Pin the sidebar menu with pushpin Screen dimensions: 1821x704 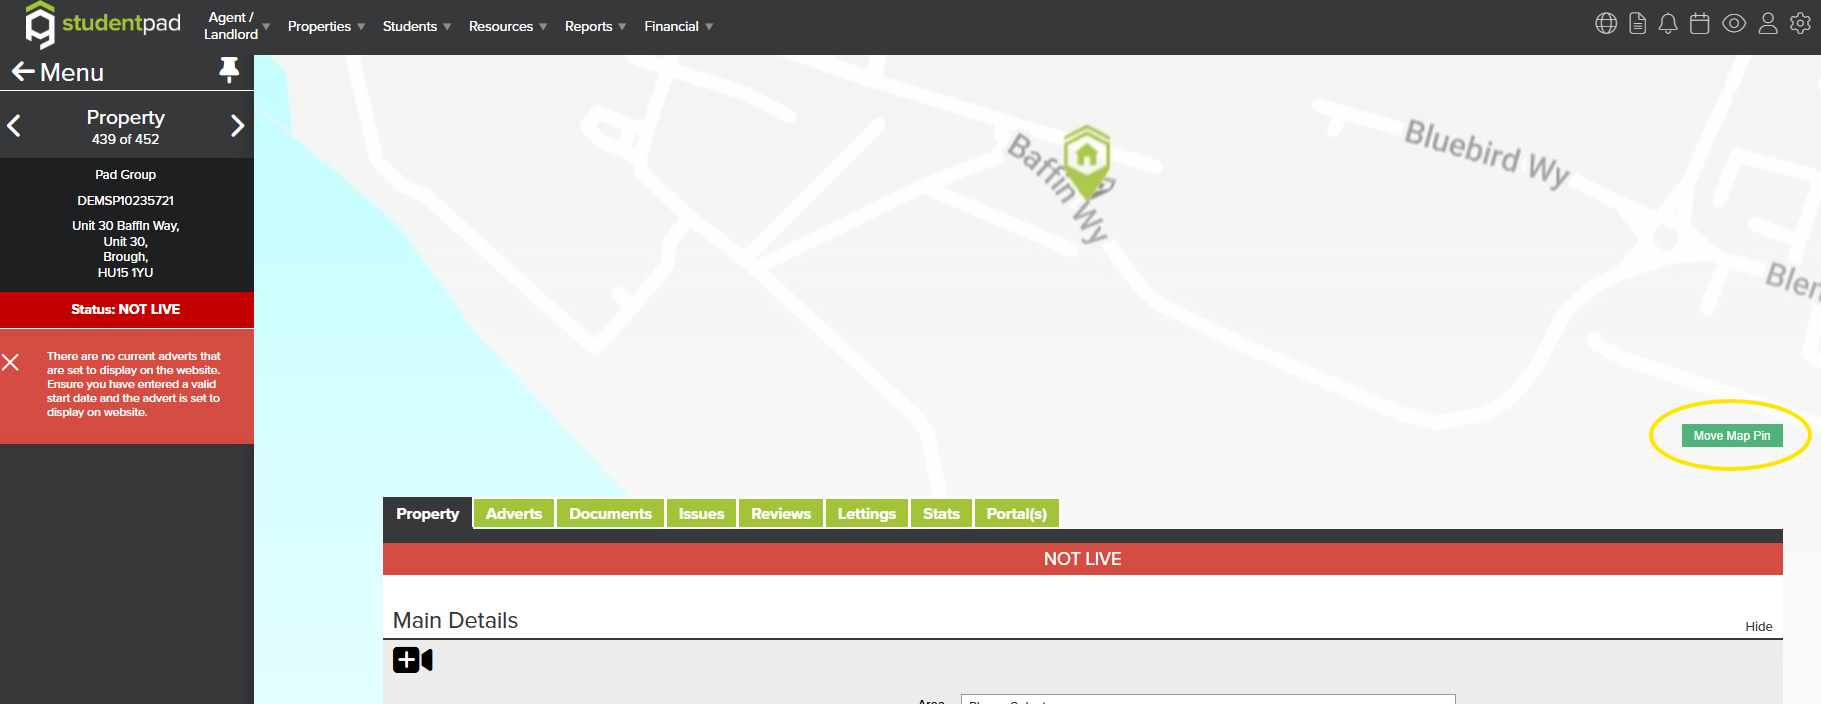(x=229, y=70)
